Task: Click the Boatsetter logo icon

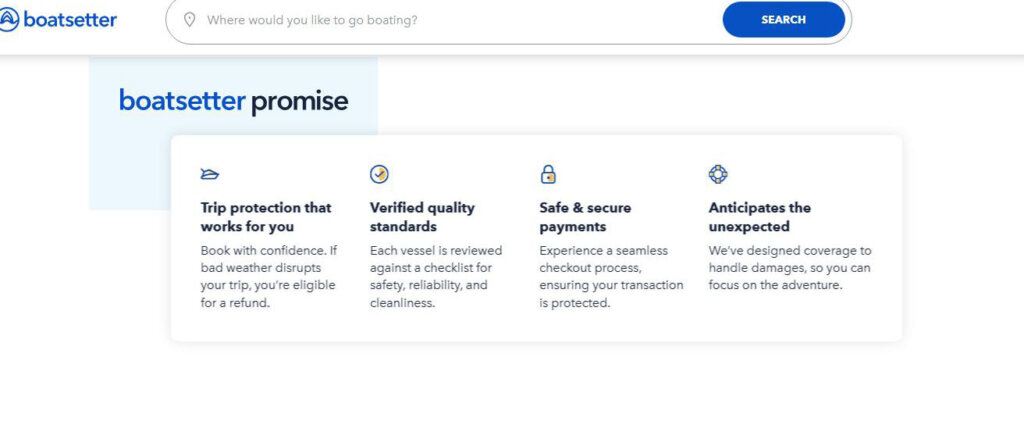Action: [x=8, y=19]
